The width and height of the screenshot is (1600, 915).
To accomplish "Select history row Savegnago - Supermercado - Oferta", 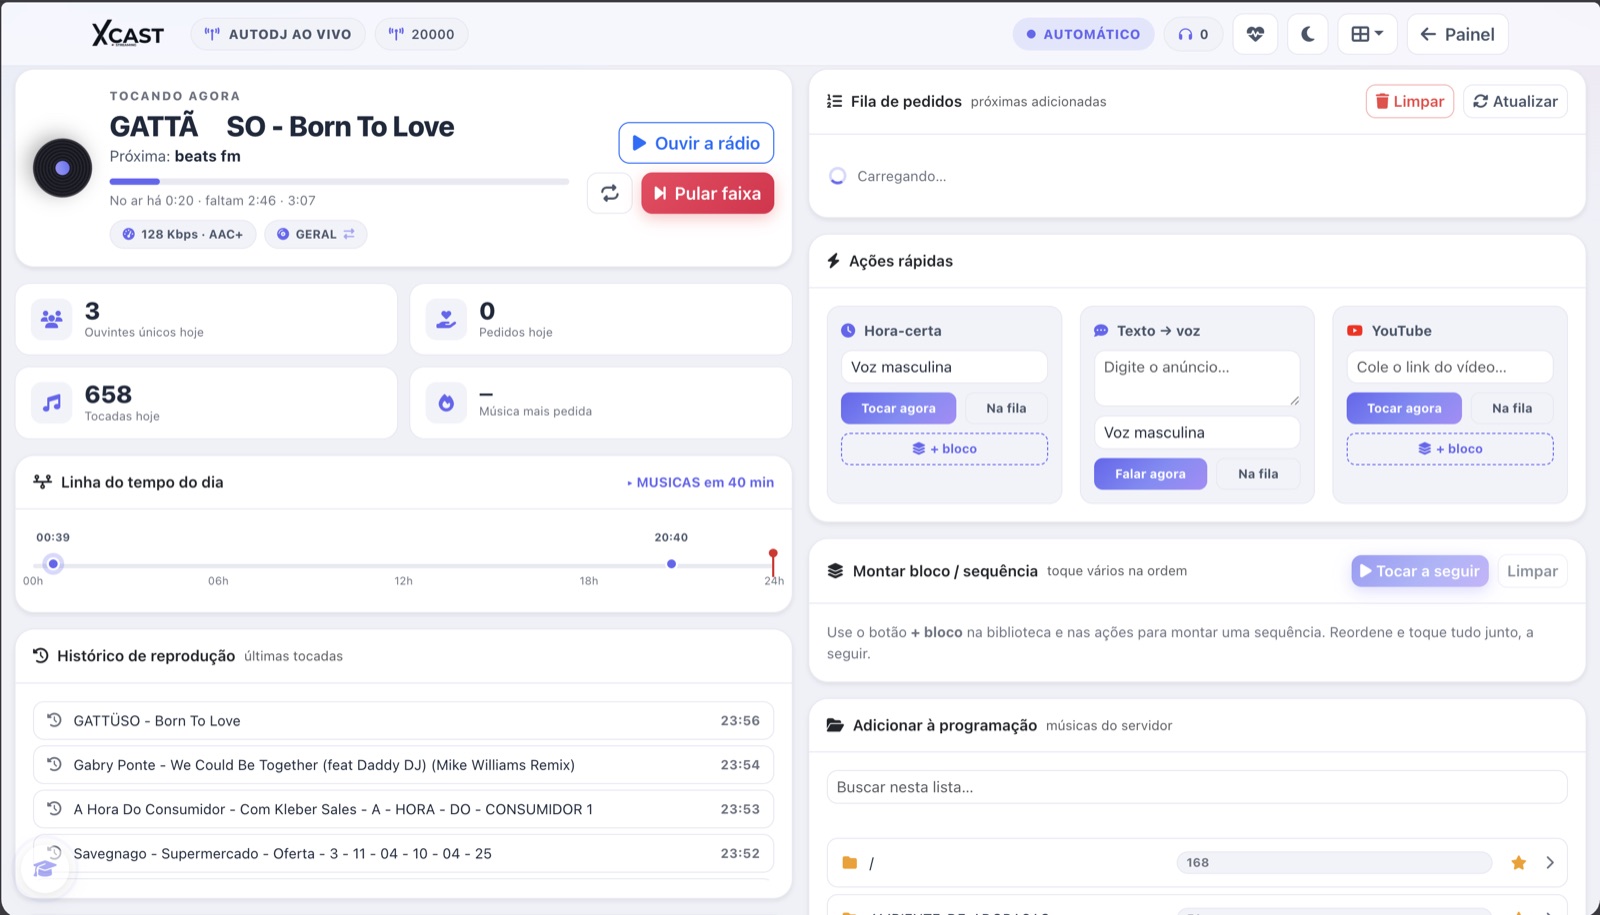I will [x=403, y=853].
